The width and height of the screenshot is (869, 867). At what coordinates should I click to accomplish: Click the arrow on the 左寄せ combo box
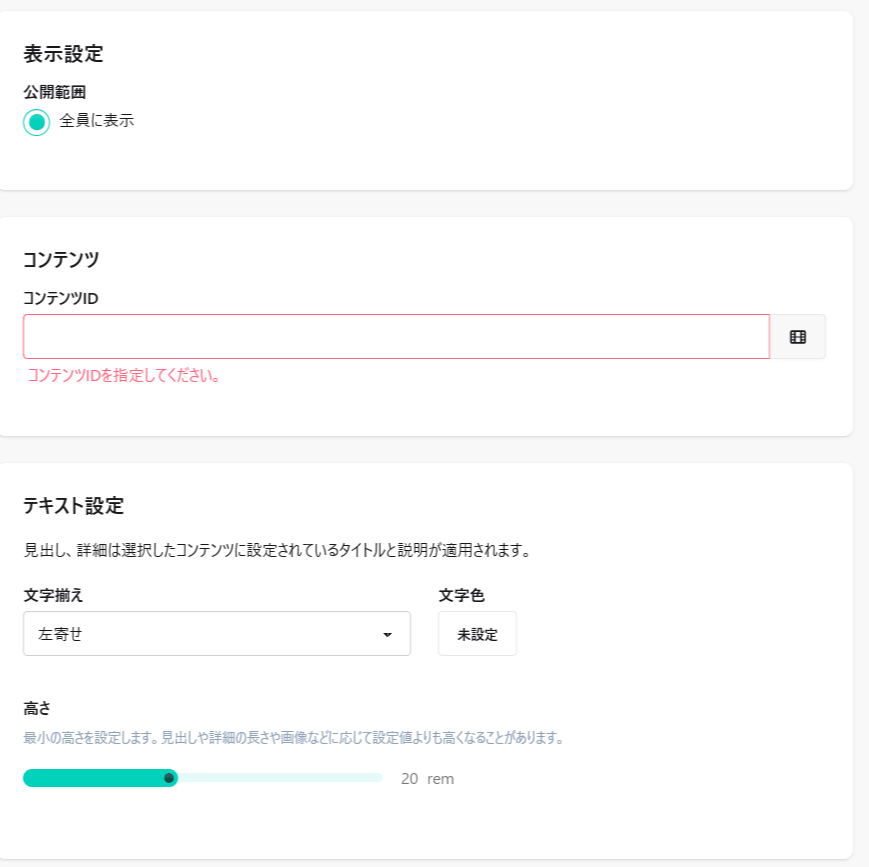coord(387,634)
